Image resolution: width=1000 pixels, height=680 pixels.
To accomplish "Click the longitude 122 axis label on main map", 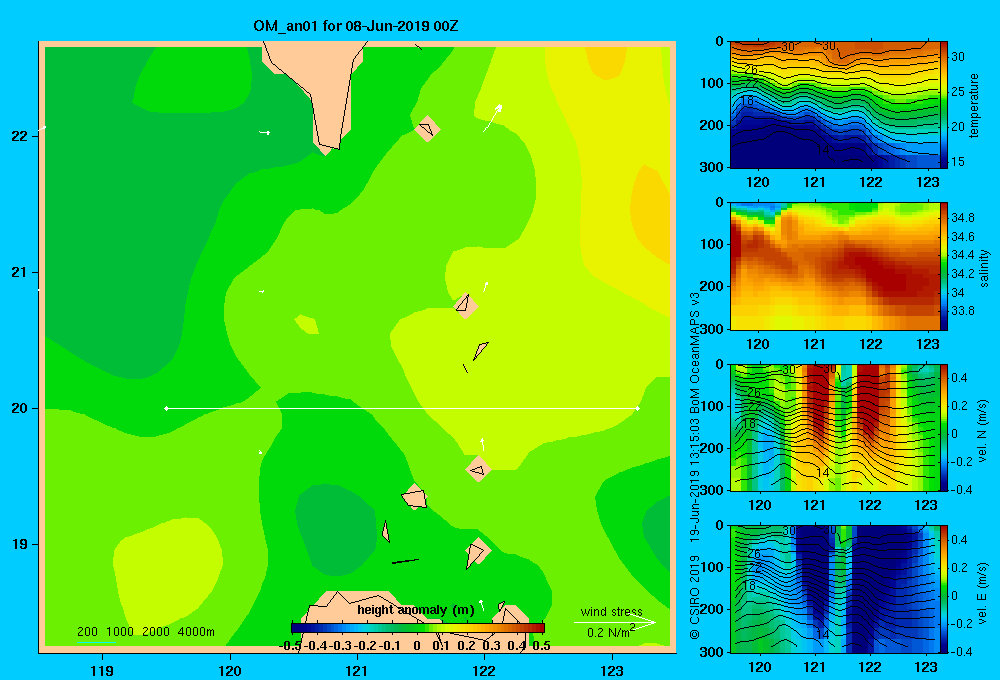I will pyautogui.click(x=484, y=670).
